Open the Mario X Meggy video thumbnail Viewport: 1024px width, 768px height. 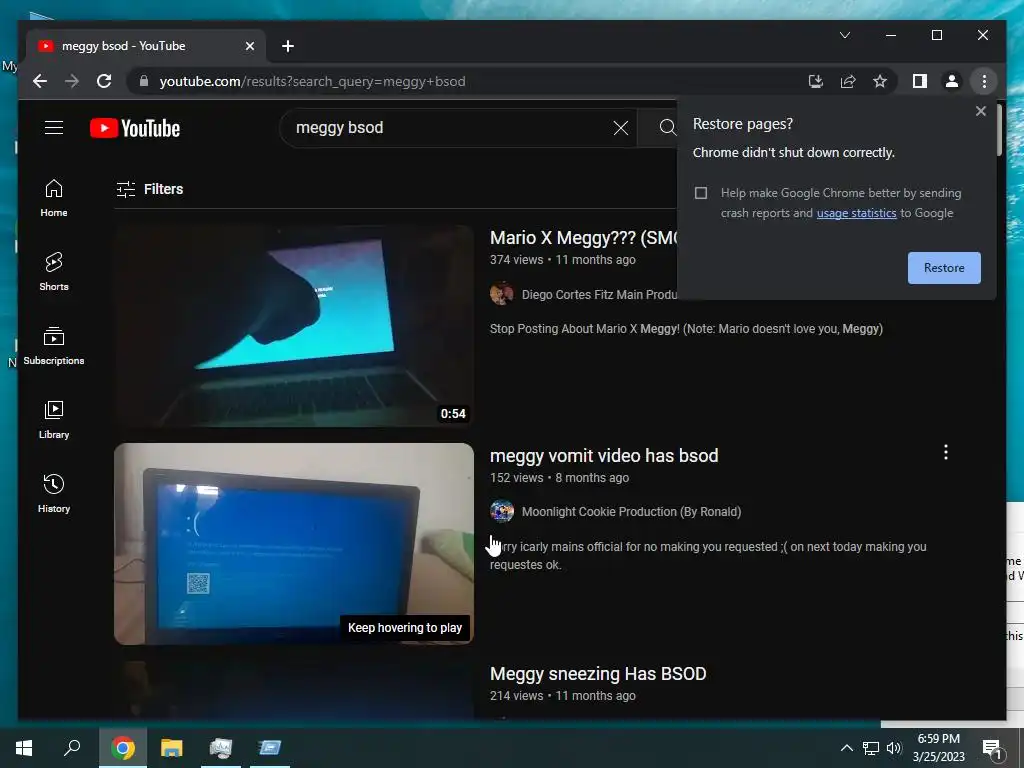[x=294, y=326]
